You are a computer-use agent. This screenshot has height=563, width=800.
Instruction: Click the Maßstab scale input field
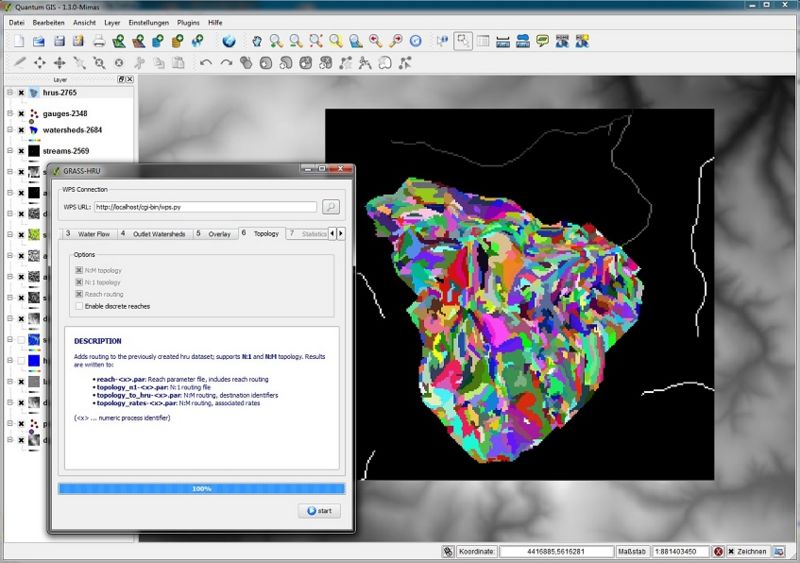click(x=681, y=552)
